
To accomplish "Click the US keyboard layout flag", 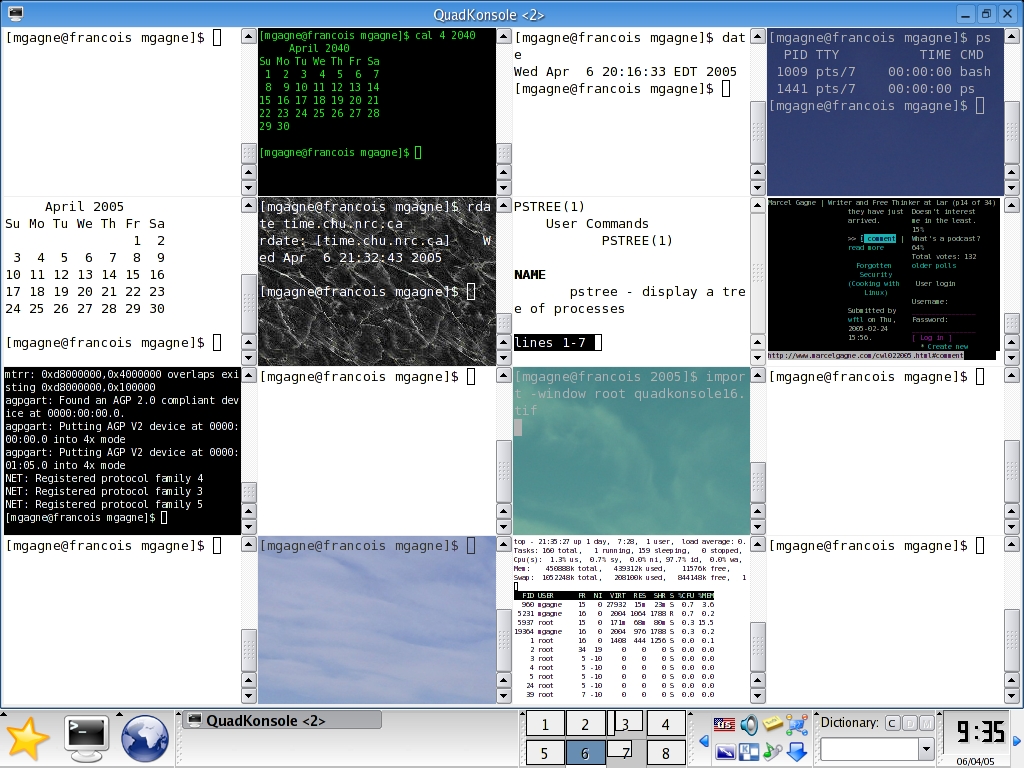I will pos(724,724).
